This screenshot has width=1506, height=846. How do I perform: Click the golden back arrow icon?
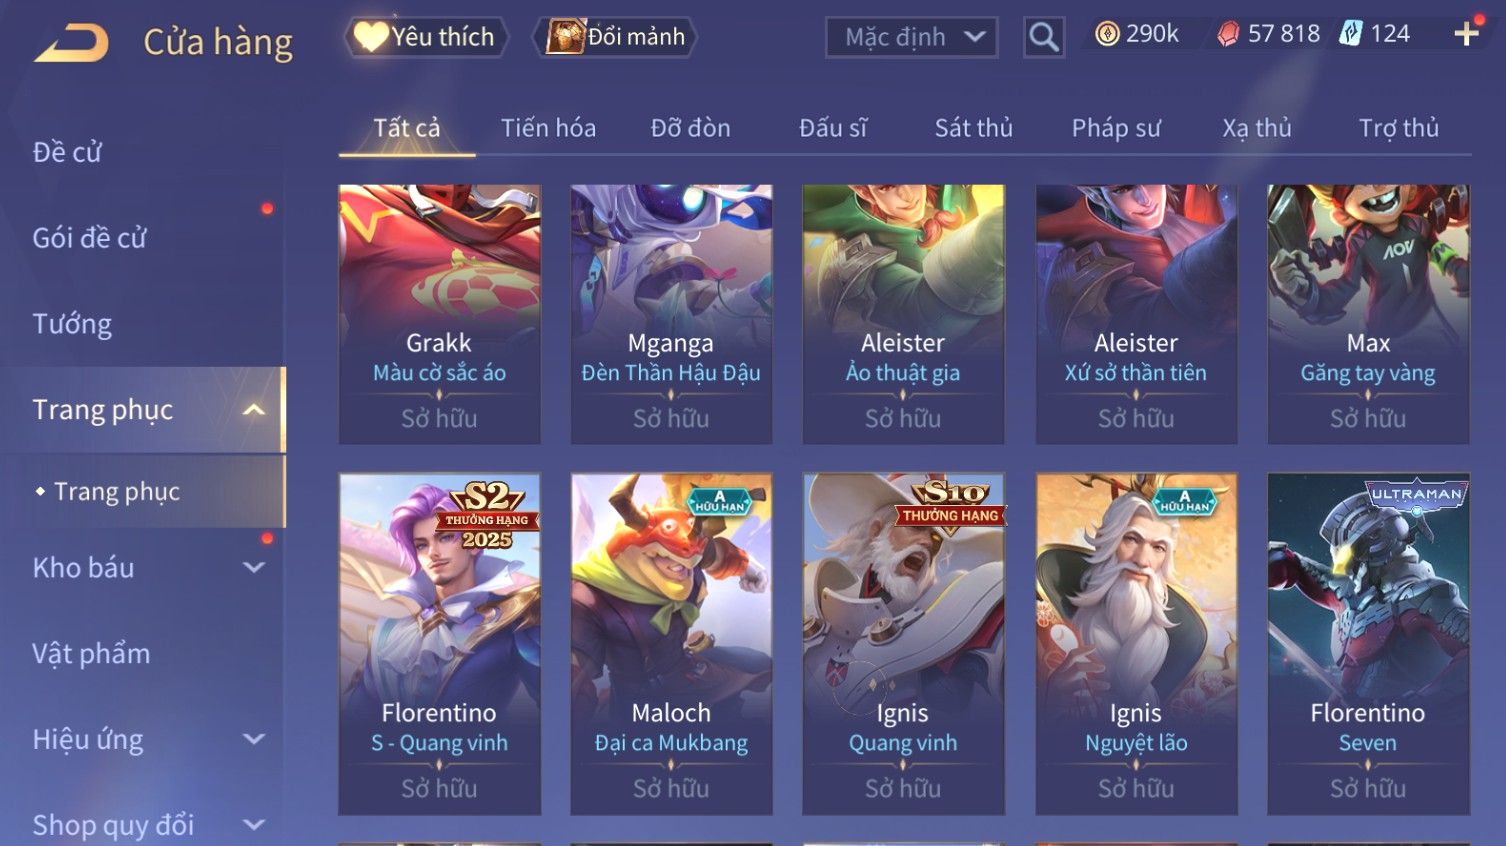[71, 43]
